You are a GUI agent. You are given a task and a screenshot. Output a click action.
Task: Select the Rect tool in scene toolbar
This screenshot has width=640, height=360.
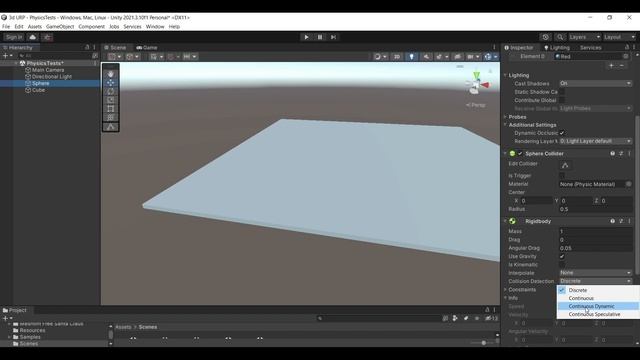point(111,109)
